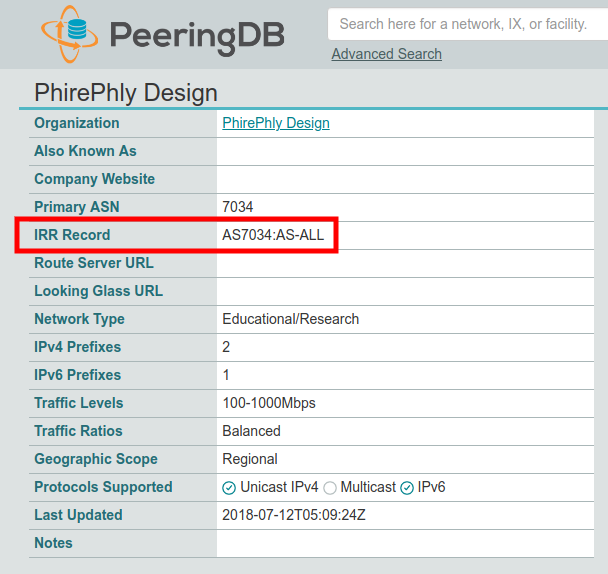Click the PeeringDB wordmark text
This screenshot has width=608, height=574.
pos(197,37)
